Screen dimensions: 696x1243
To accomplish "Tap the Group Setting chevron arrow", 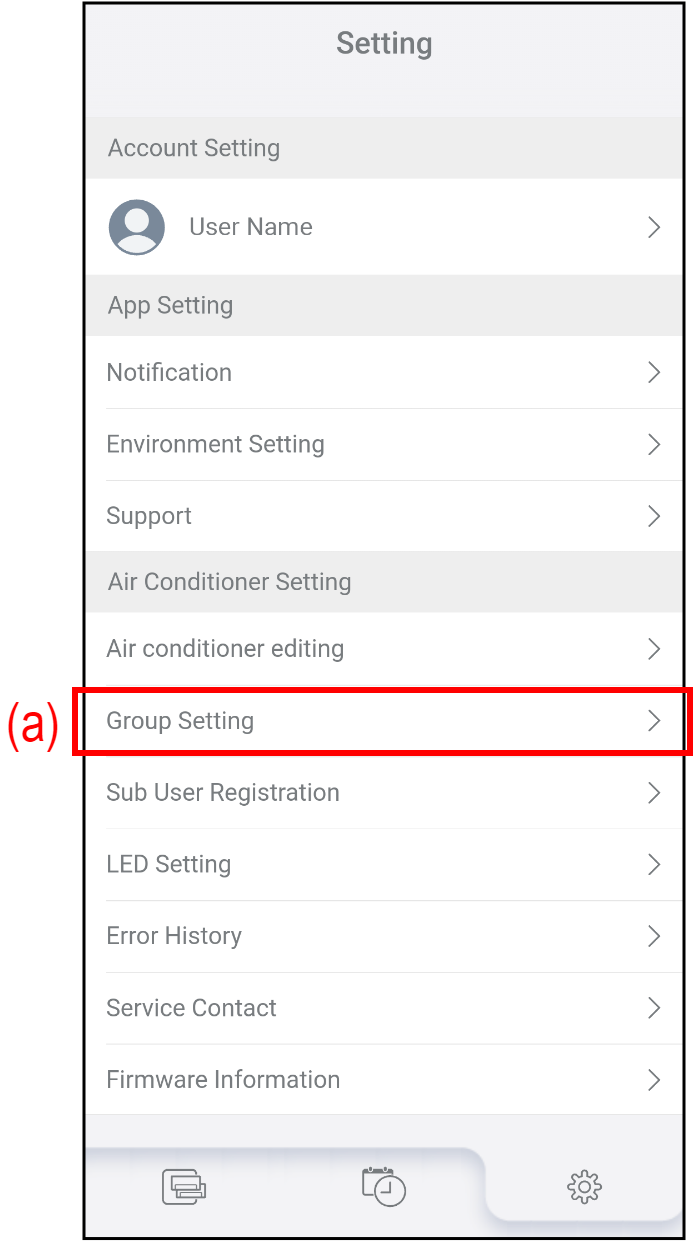I will [x=654, y=721].
